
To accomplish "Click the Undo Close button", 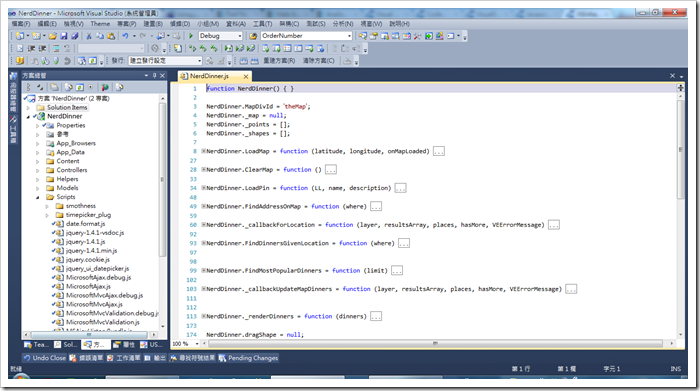I will [45, 358].
